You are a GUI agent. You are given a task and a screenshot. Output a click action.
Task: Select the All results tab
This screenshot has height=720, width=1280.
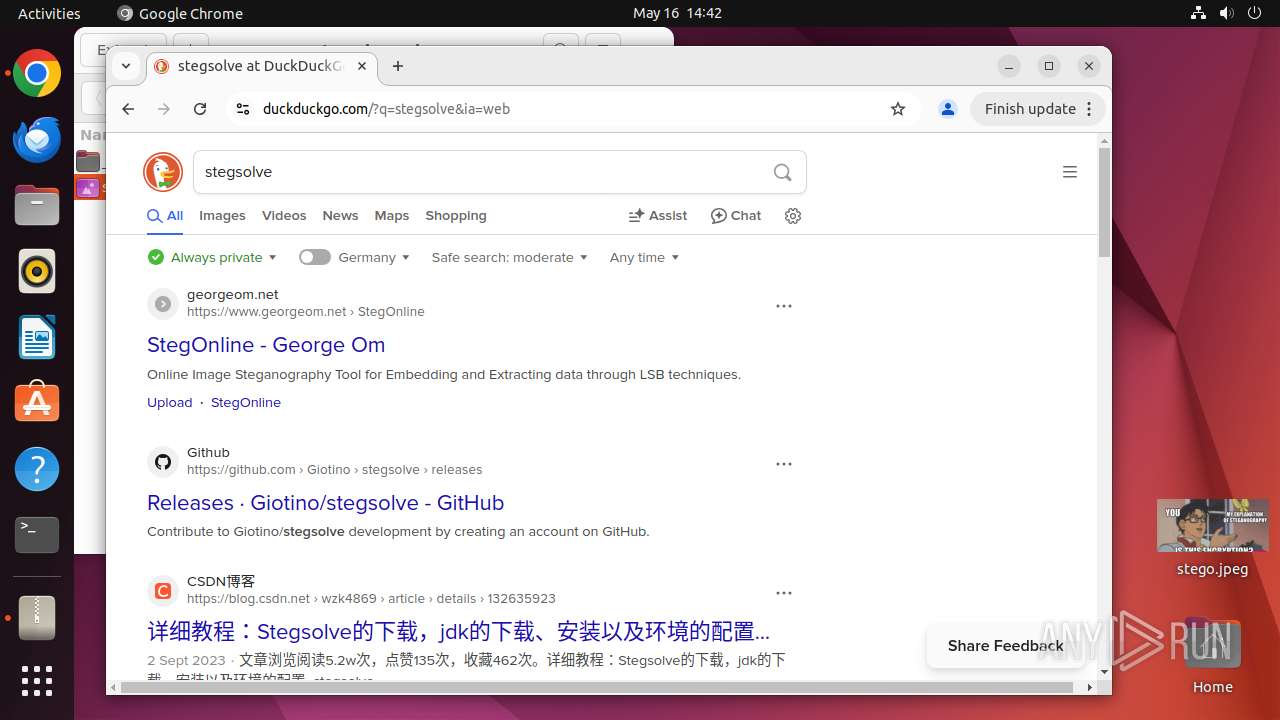click(x=165, y=215)
